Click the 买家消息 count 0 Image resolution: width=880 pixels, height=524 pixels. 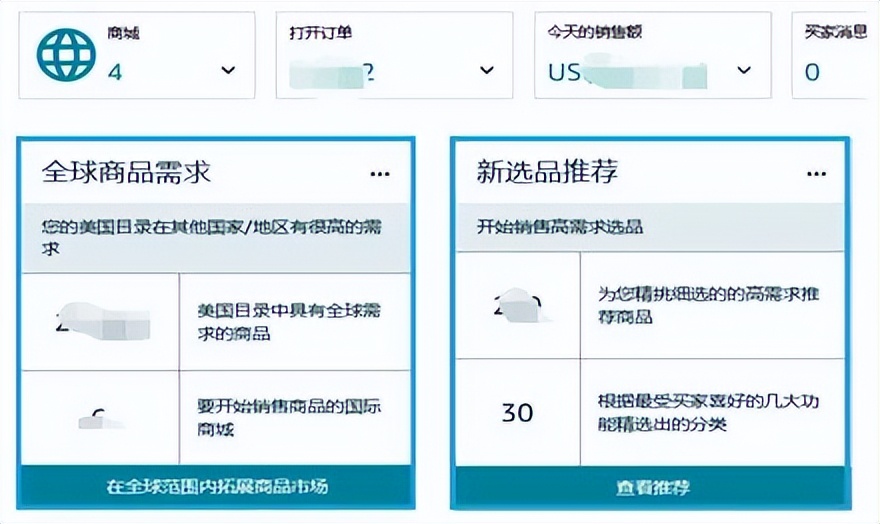tap(812, 72)
